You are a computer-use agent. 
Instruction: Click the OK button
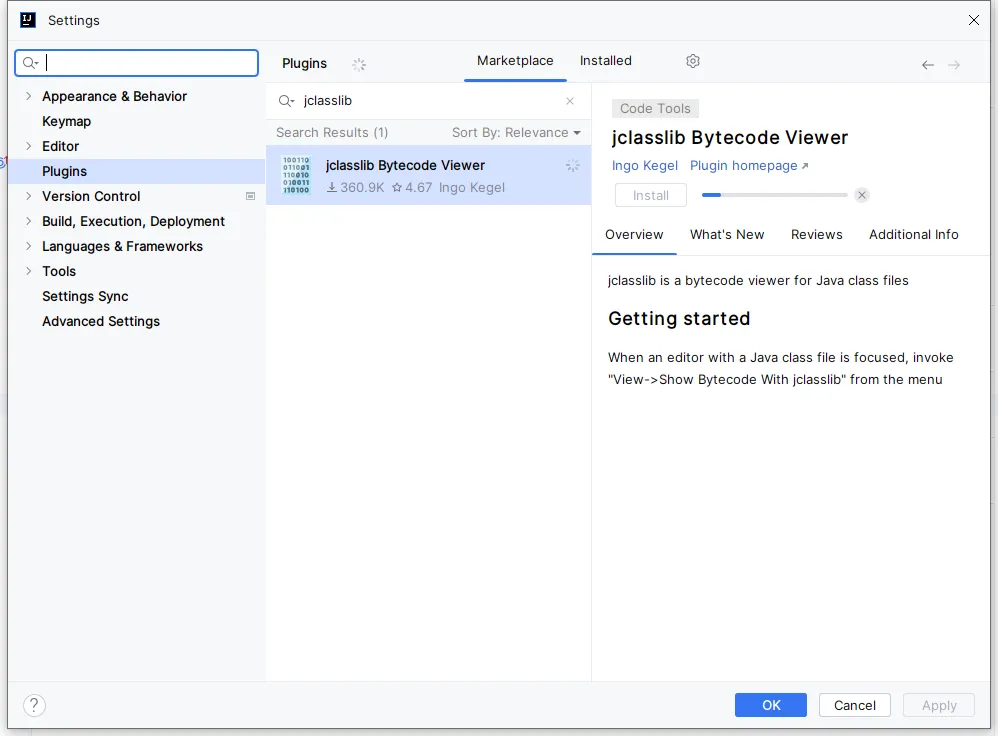click(x=771, y=705)
